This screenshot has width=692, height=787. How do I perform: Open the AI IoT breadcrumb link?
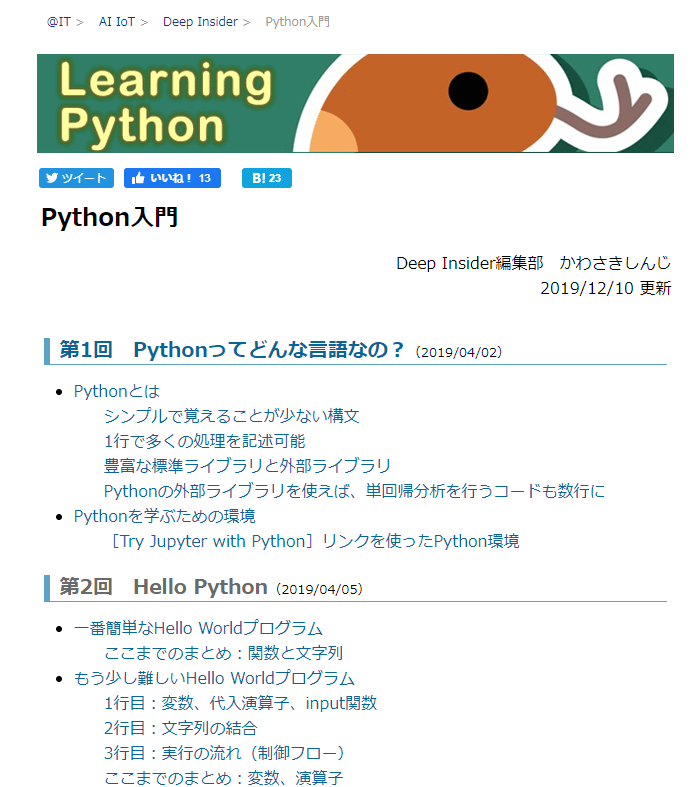(117, 21)
